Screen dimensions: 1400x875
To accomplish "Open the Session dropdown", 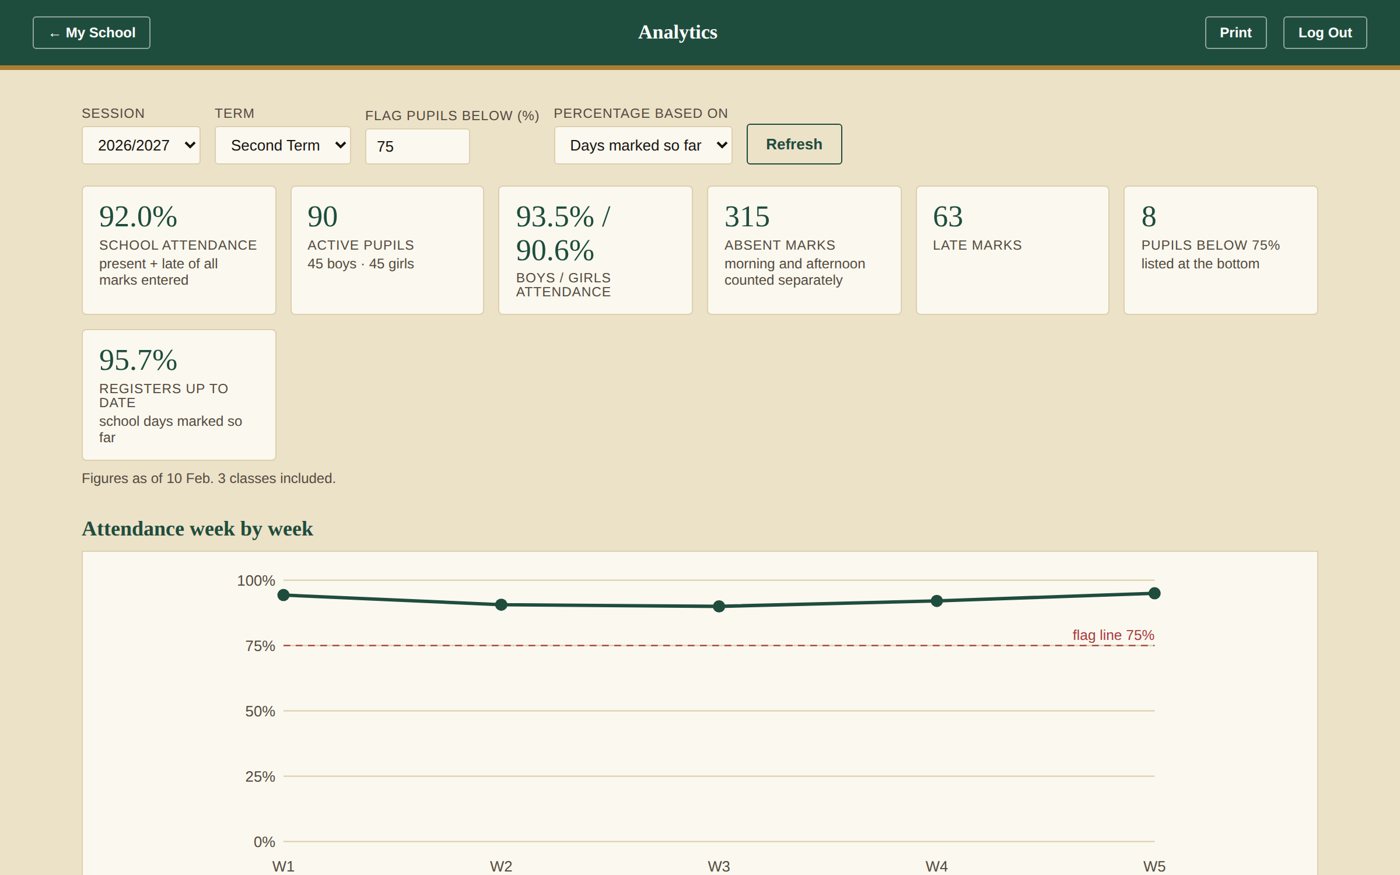I will (141, 145).
